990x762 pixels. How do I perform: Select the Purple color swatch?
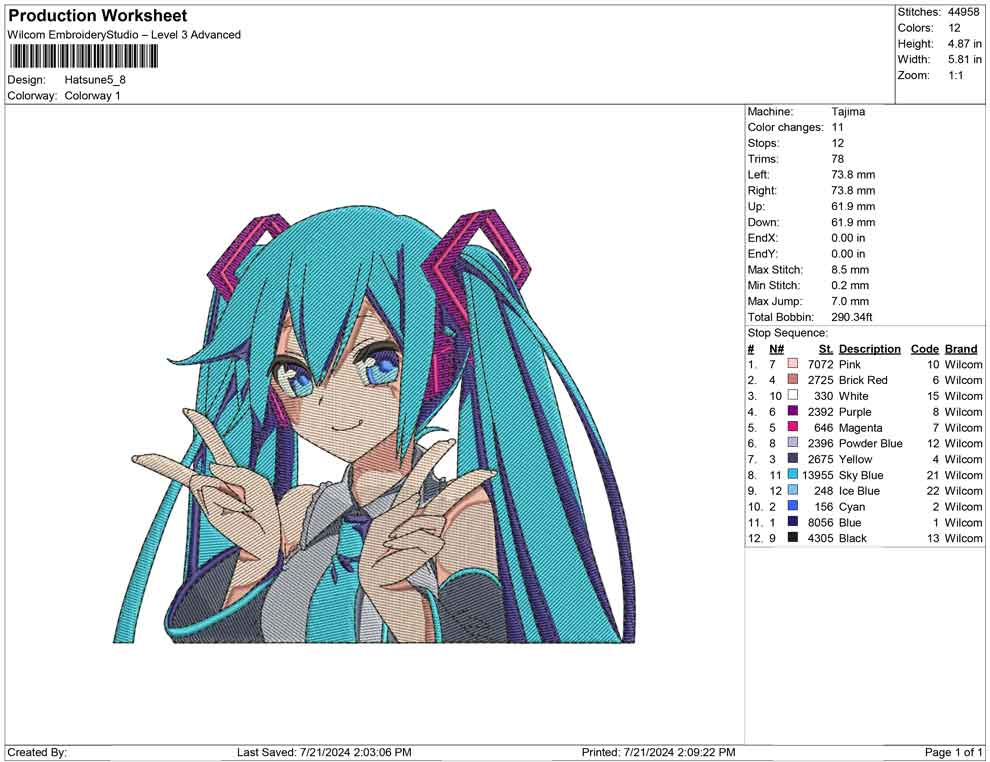tap(793, 411)
